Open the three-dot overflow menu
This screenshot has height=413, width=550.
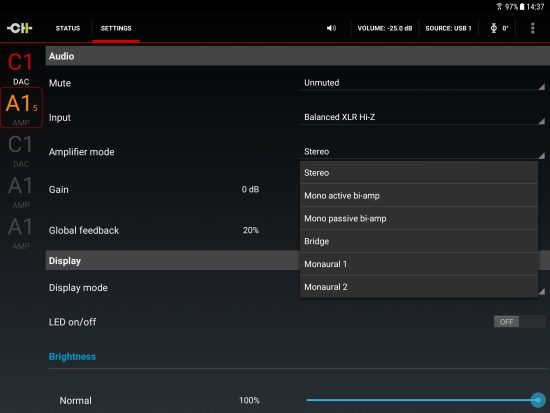click(x=532, y=28)
